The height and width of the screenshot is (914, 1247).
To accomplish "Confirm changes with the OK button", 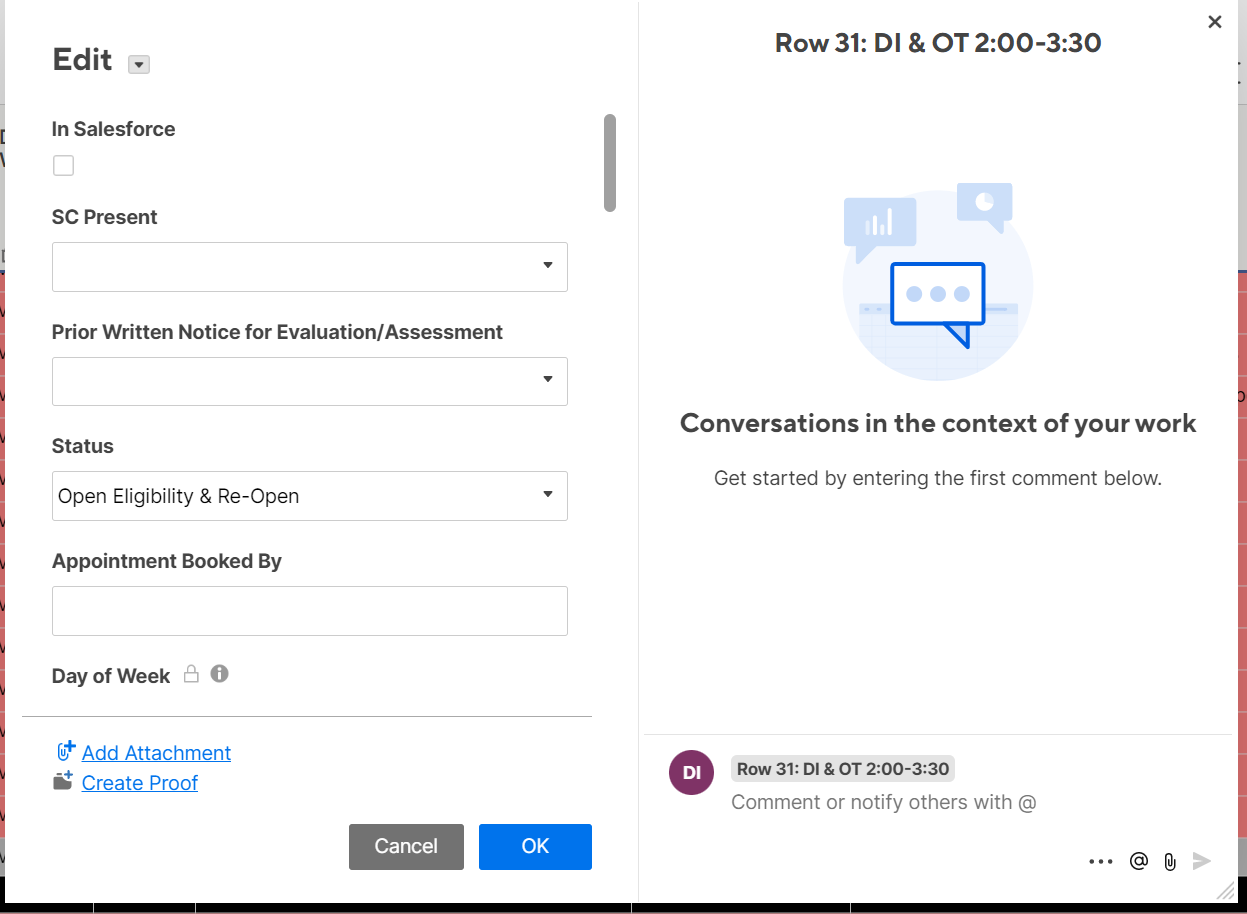I will pyautogui.click(x=535, y=846).
